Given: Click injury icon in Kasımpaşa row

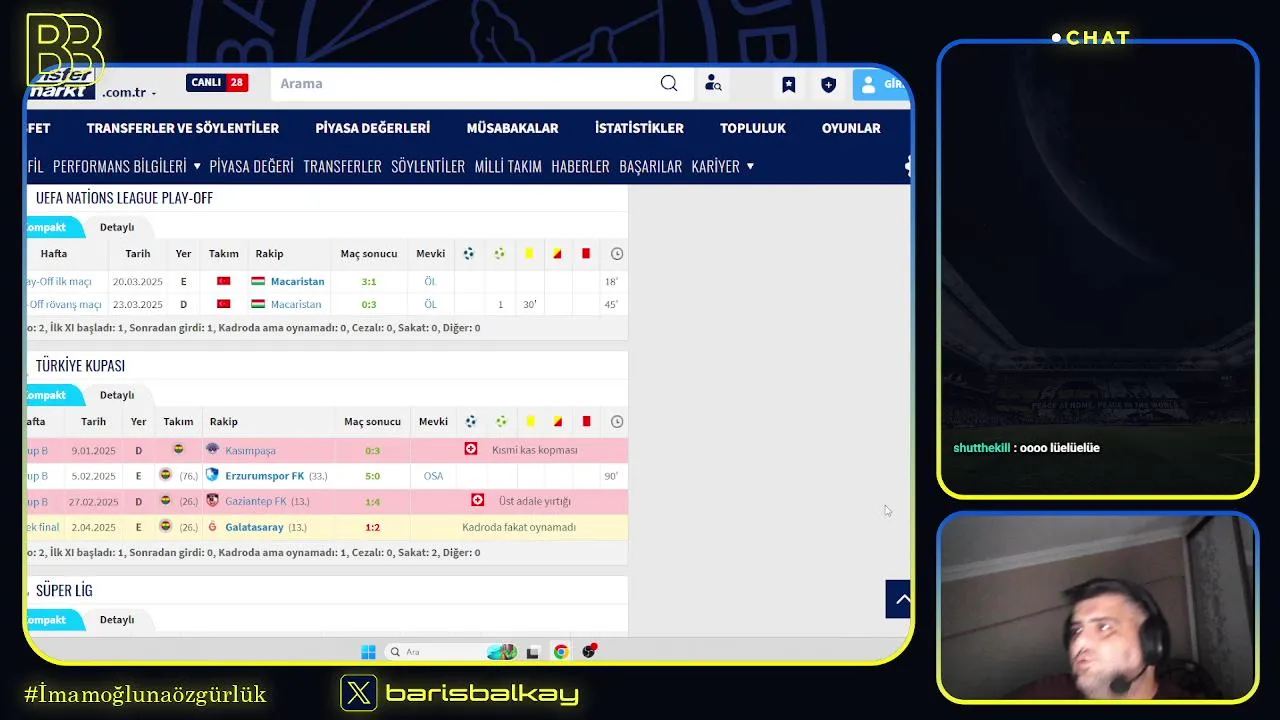Looking at the screenshot, I should click(471, 449).
